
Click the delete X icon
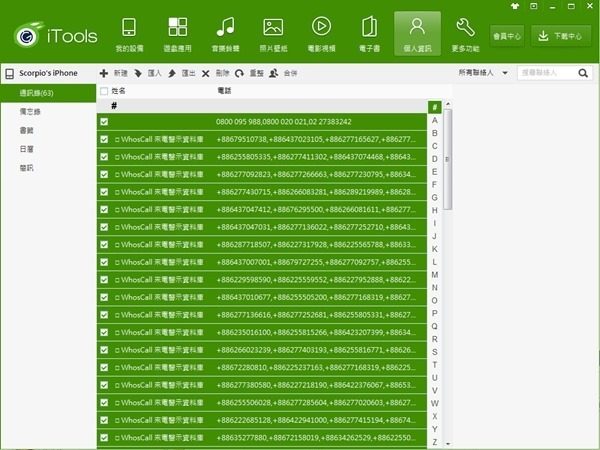point(205,73)
